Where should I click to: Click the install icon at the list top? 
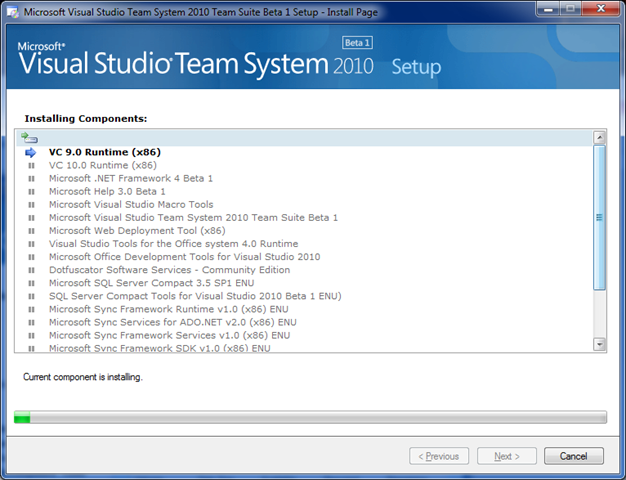pyautogui.click(x=29, y=138)
